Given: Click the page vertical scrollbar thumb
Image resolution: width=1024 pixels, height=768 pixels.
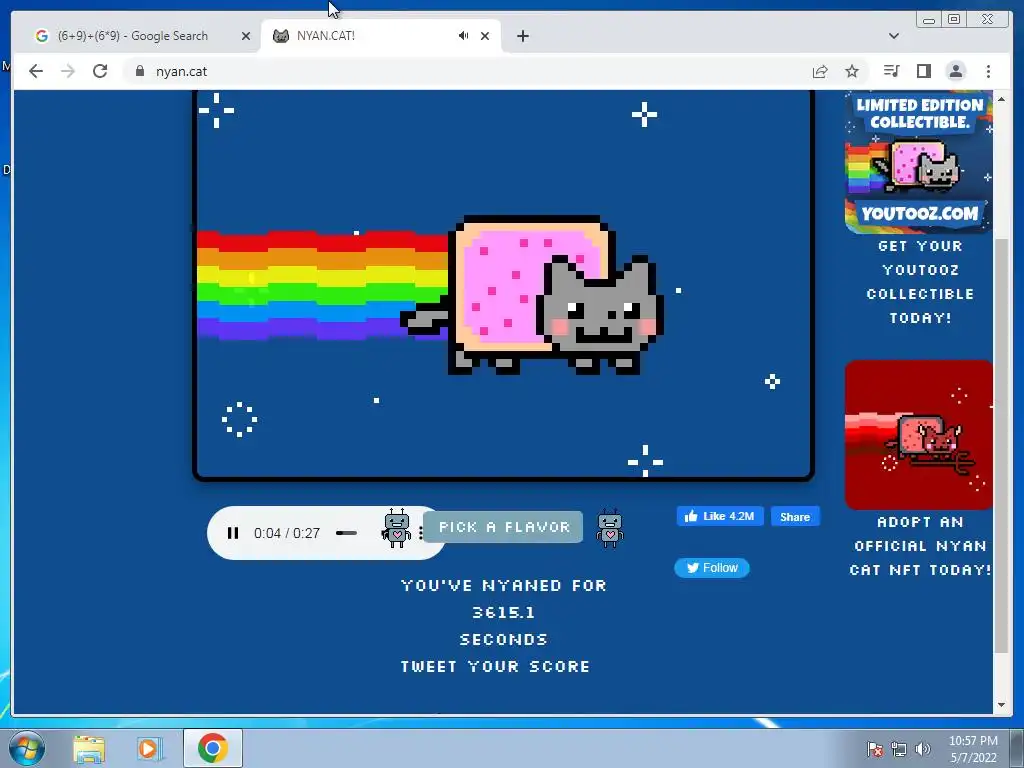Looking at the screenshot, I should click(1001, 445).
